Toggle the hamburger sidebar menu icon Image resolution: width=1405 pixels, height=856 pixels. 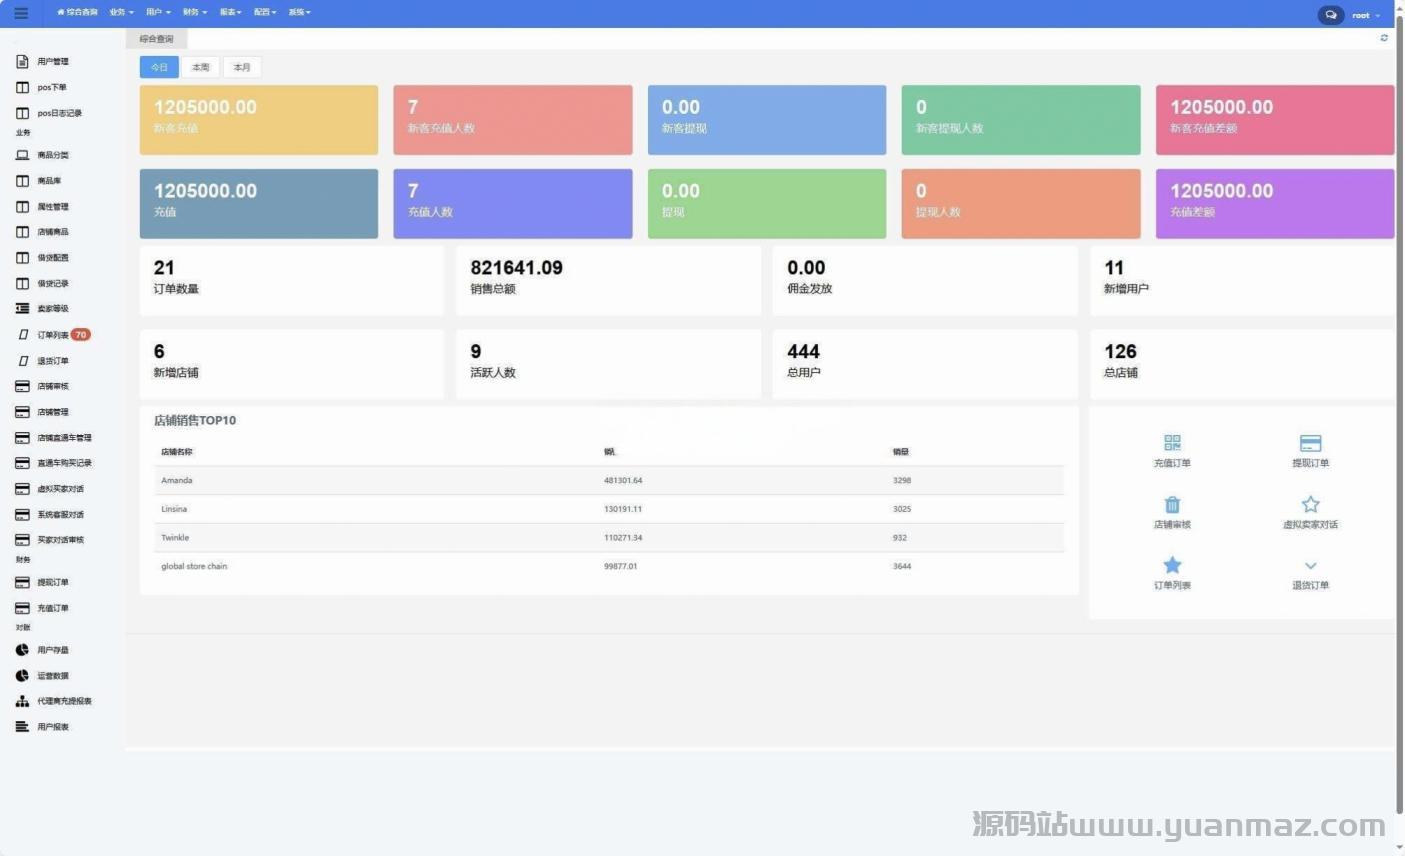[x=21, y=13]
